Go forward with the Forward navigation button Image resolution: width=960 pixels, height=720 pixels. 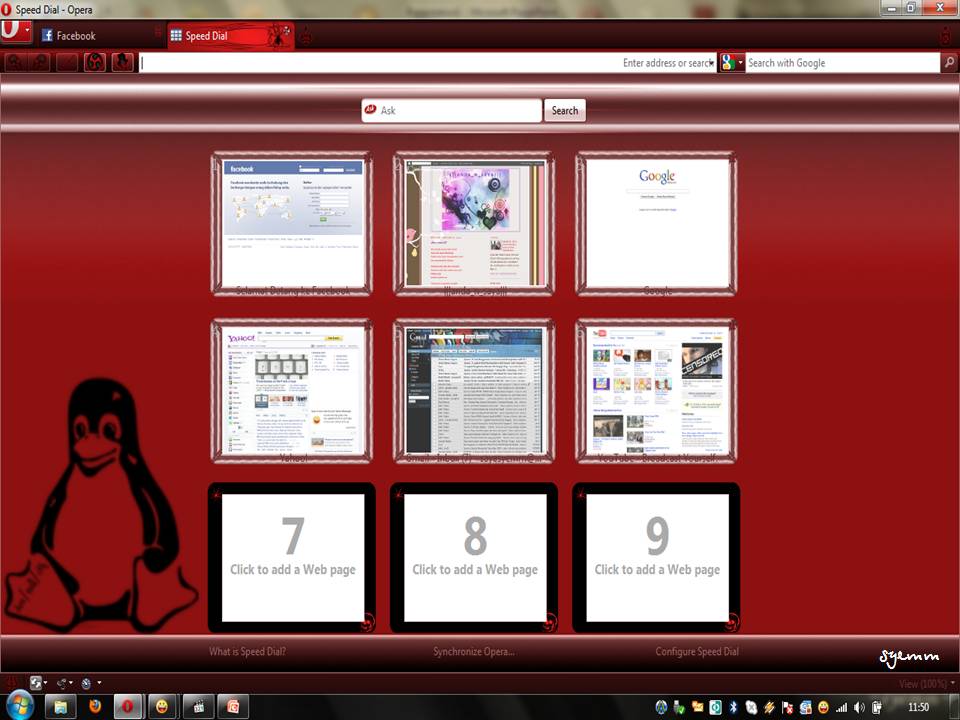[x=40, y=62]
